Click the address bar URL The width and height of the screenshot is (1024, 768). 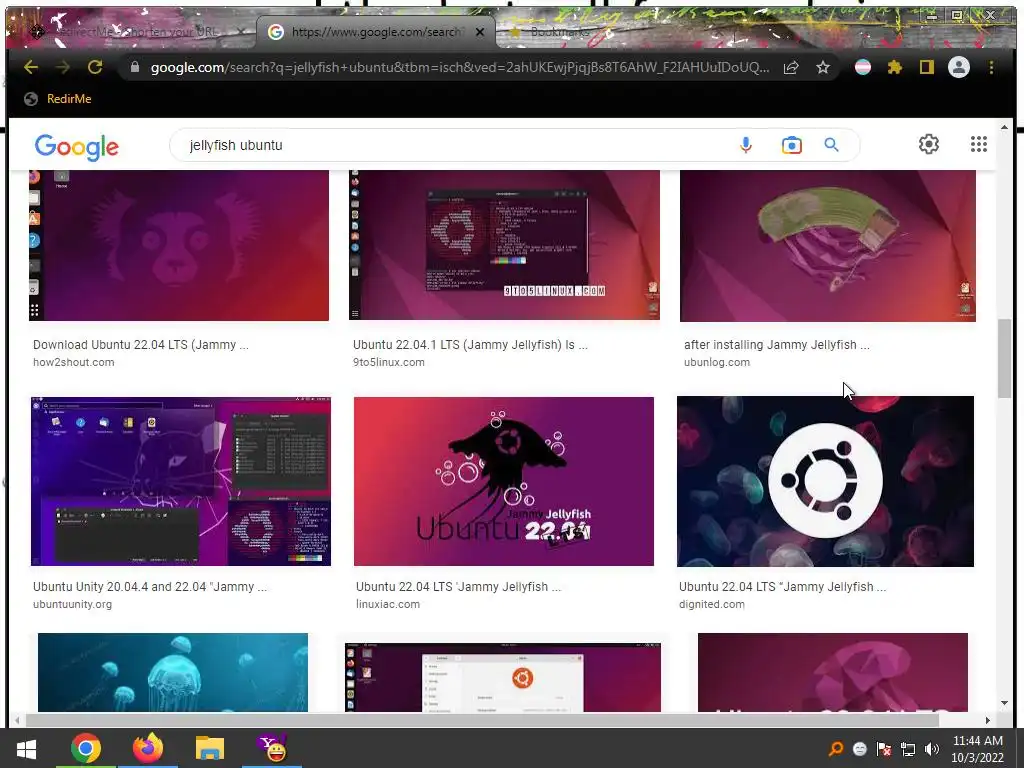[x=460, y=67]
